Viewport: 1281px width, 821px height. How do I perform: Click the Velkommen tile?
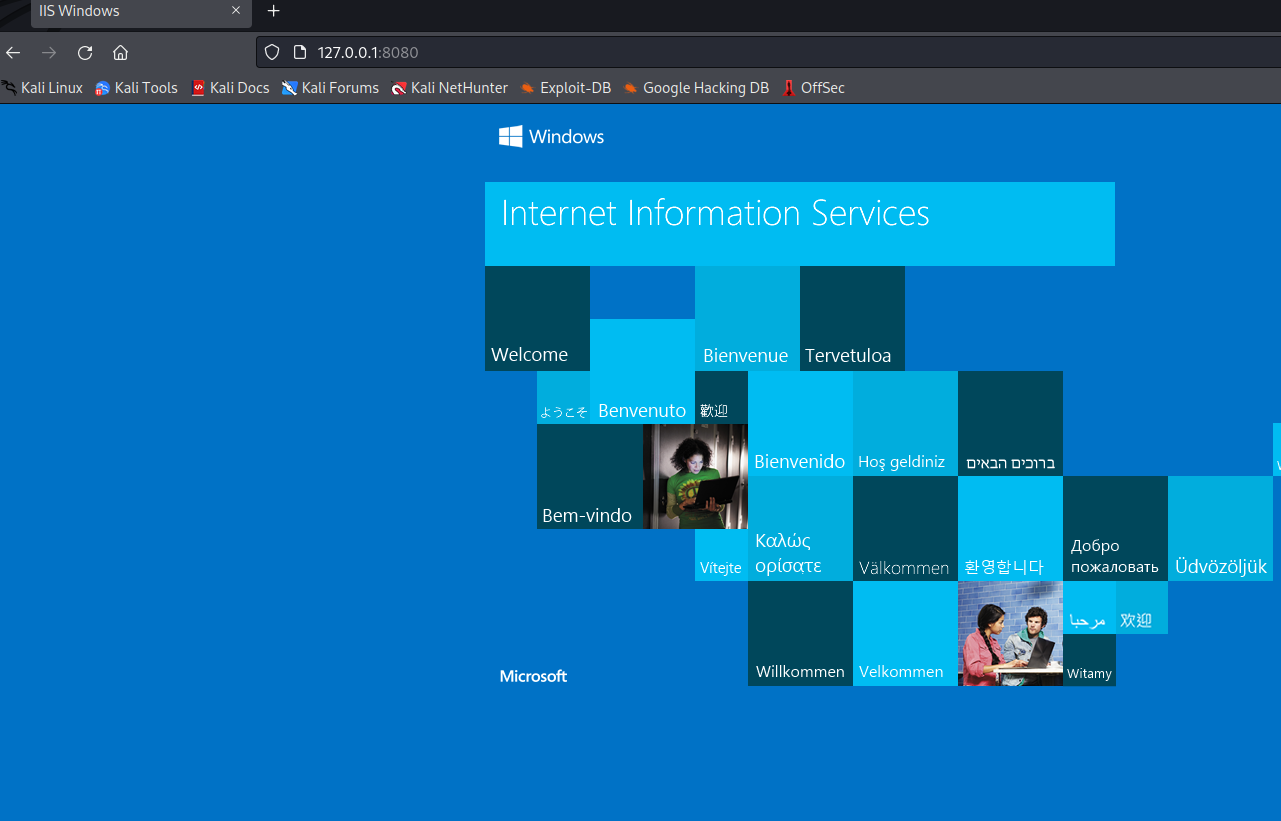click(x=905, y=634)
